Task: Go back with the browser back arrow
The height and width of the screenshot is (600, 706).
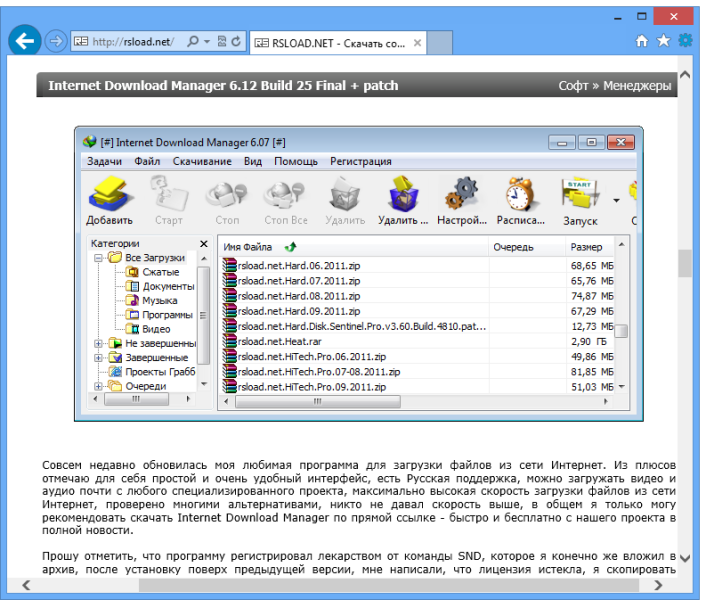Action: pyautogui.click(x=25, y=41)
